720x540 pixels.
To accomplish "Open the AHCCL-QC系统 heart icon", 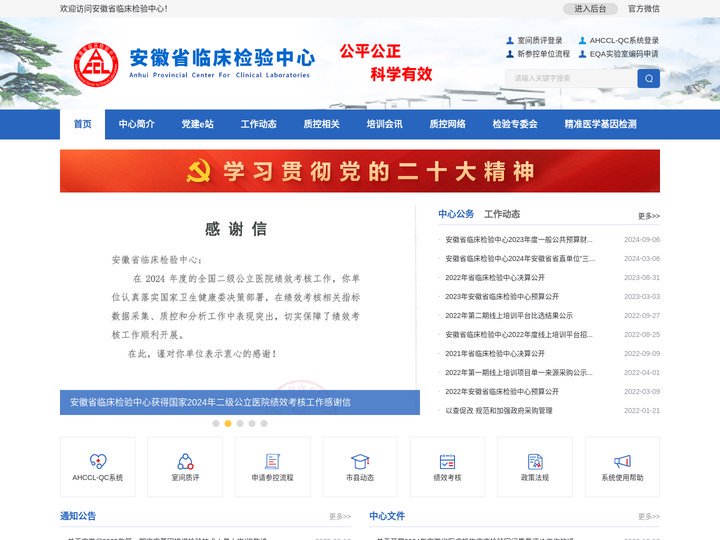I will [x=98, y=461].
